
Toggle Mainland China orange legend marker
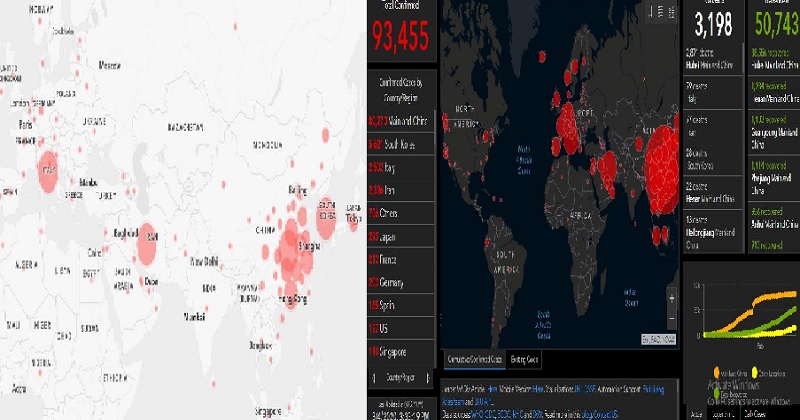pyautogui.click(x=716, y=373)
